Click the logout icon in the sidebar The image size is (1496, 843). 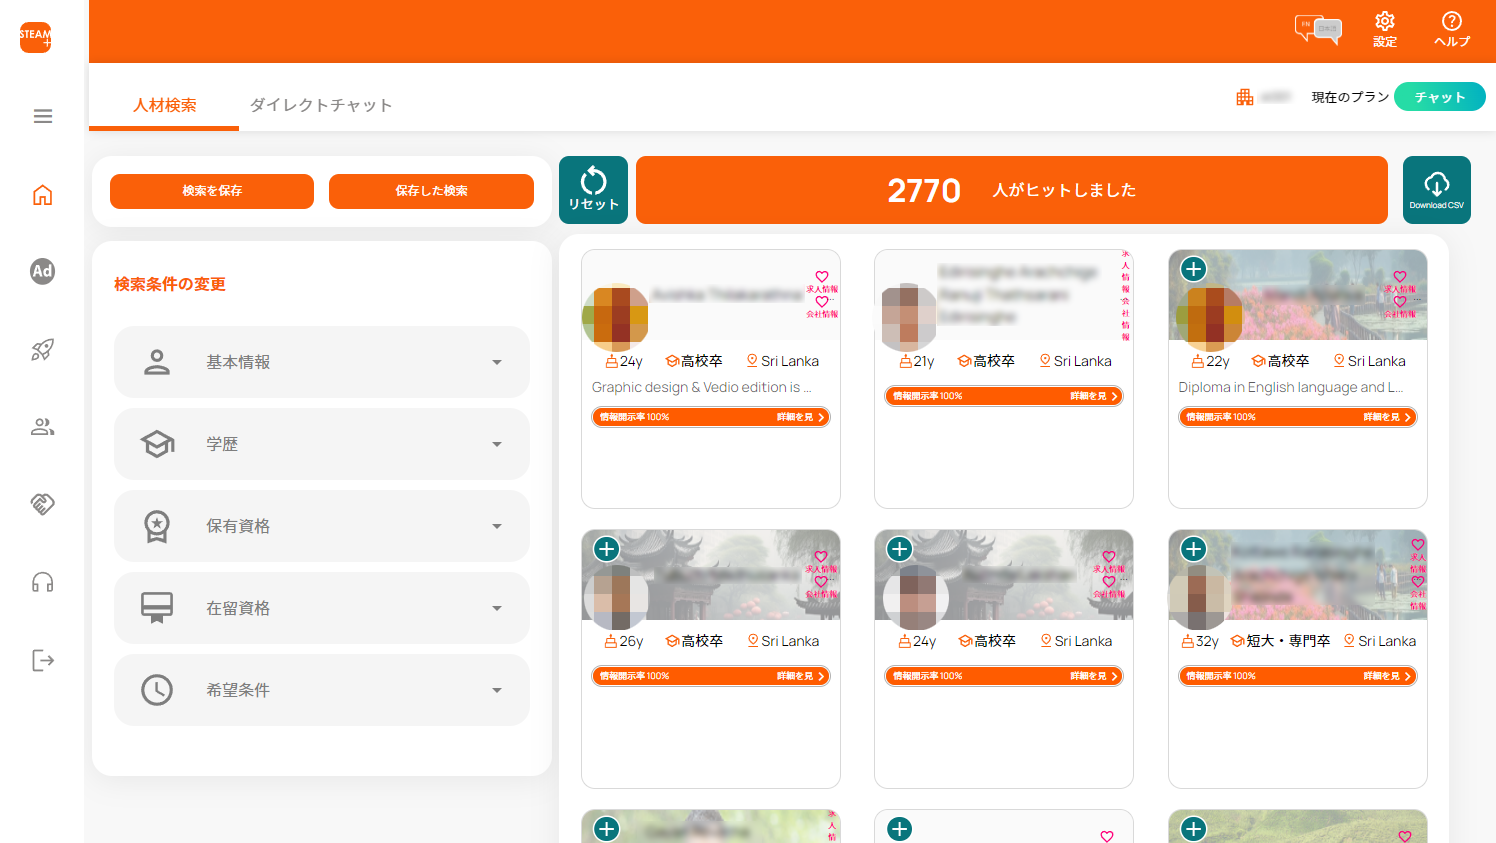coord(42,660)
